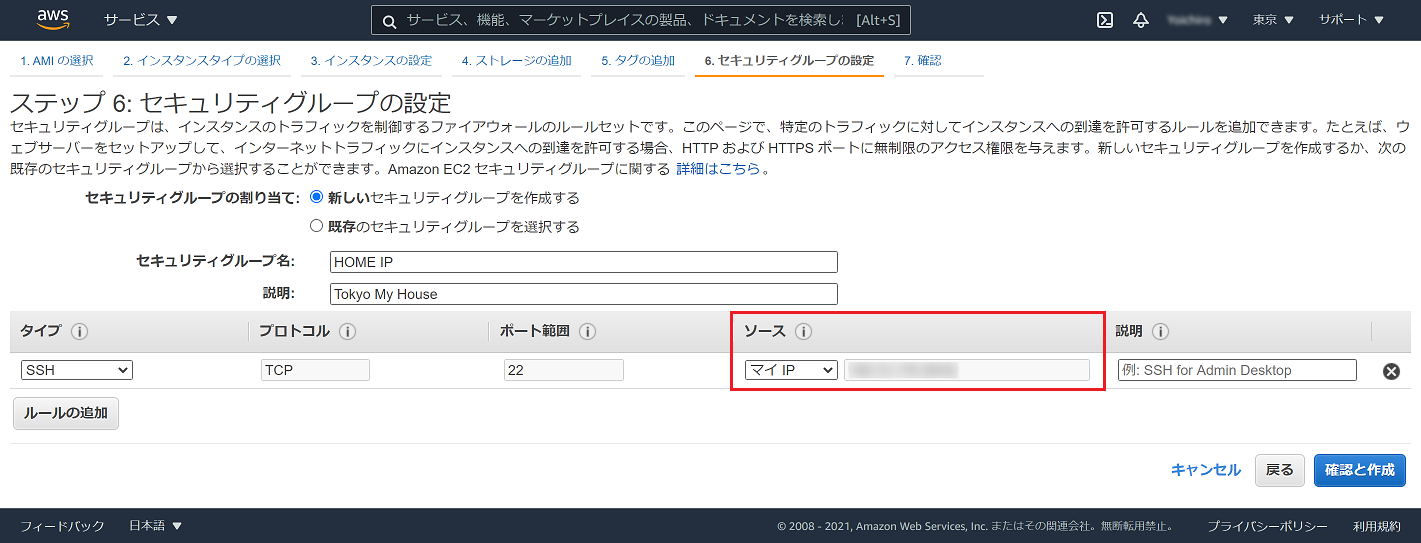Click the セキュリティグループ名 field HOME IP
1421x543 pixels.
584,262
